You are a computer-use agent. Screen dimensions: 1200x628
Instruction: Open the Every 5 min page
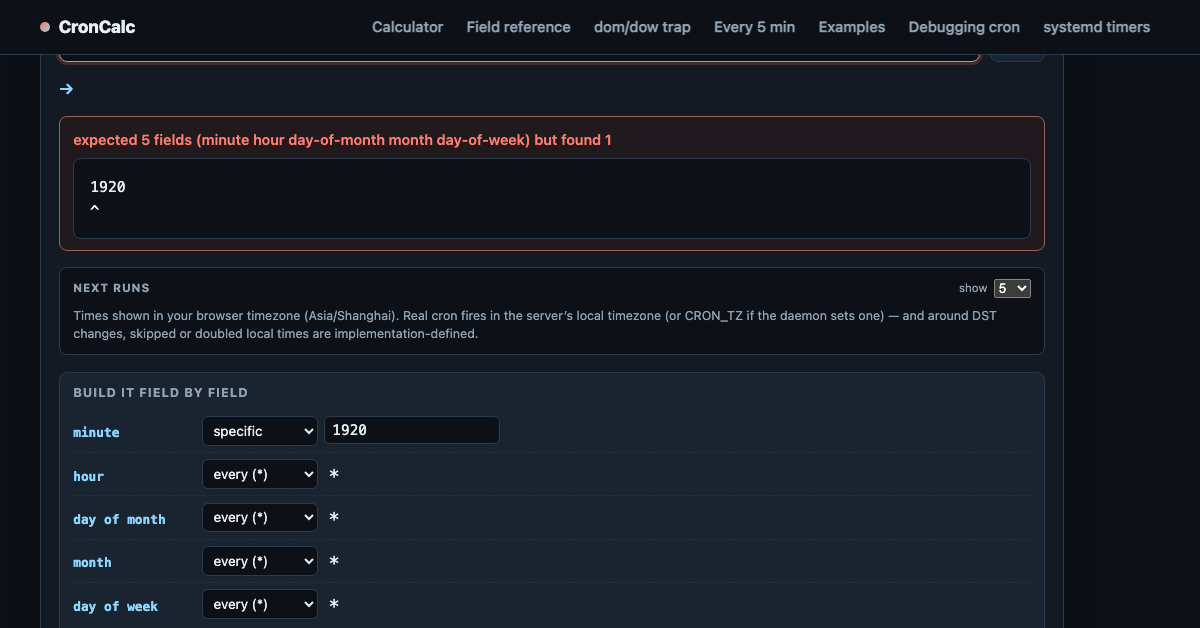coord(754,27)
